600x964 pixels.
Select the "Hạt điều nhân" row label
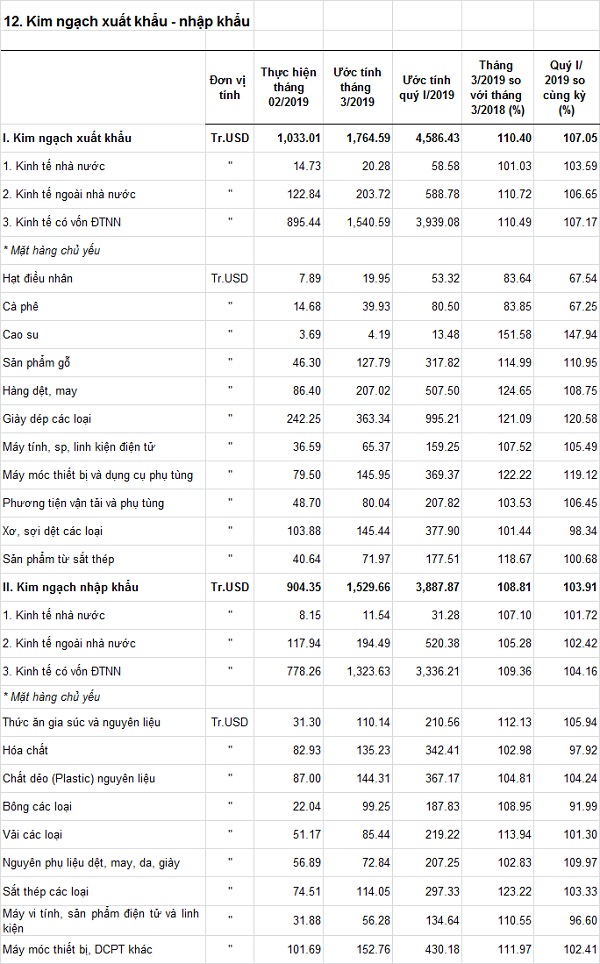pyautogui.click(x=39, y=278)
